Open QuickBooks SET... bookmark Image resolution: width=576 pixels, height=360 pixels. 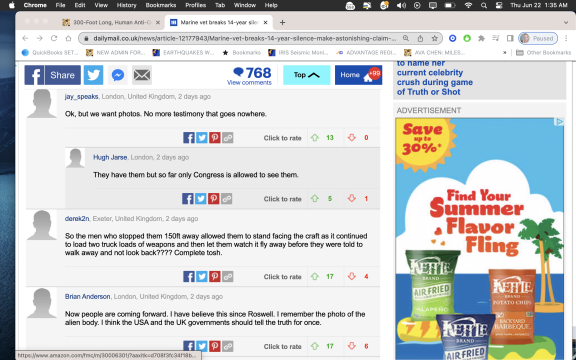point(50,53)
